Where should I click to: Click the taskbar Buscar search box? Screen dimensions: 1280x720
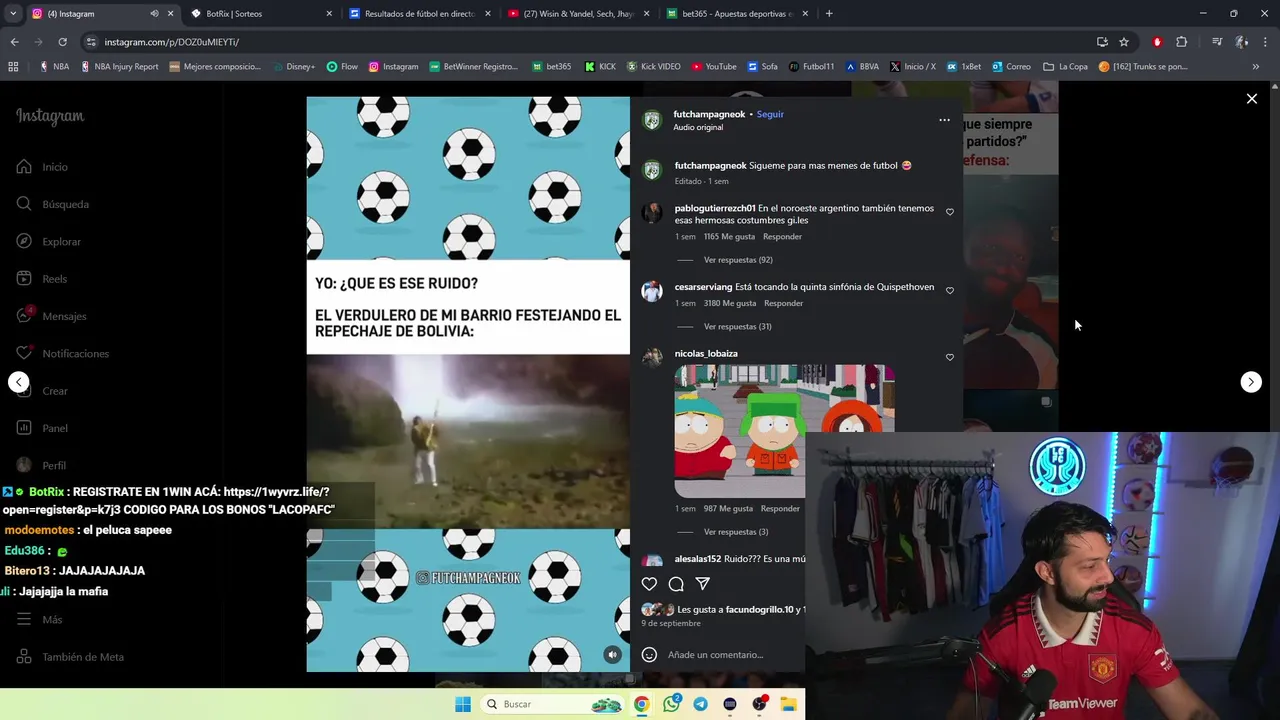click(552, 704)
